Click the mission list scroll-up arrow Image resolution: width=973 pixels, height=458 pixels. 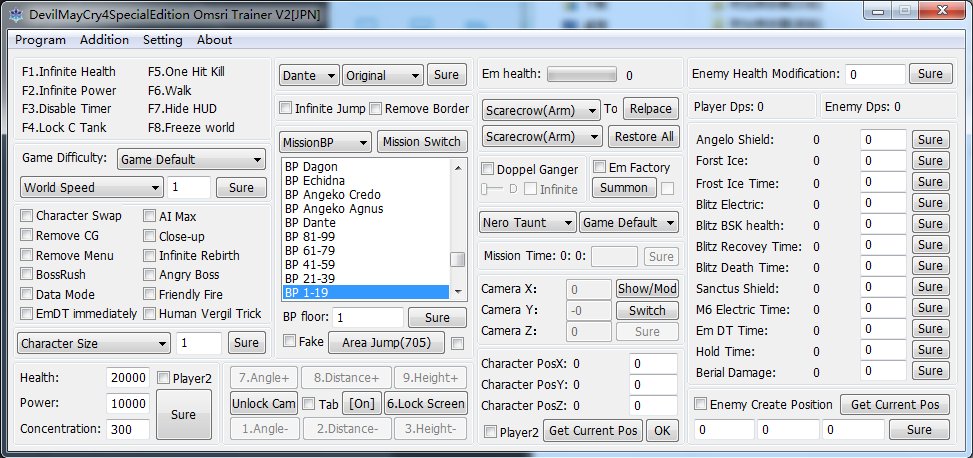[458, 168]
